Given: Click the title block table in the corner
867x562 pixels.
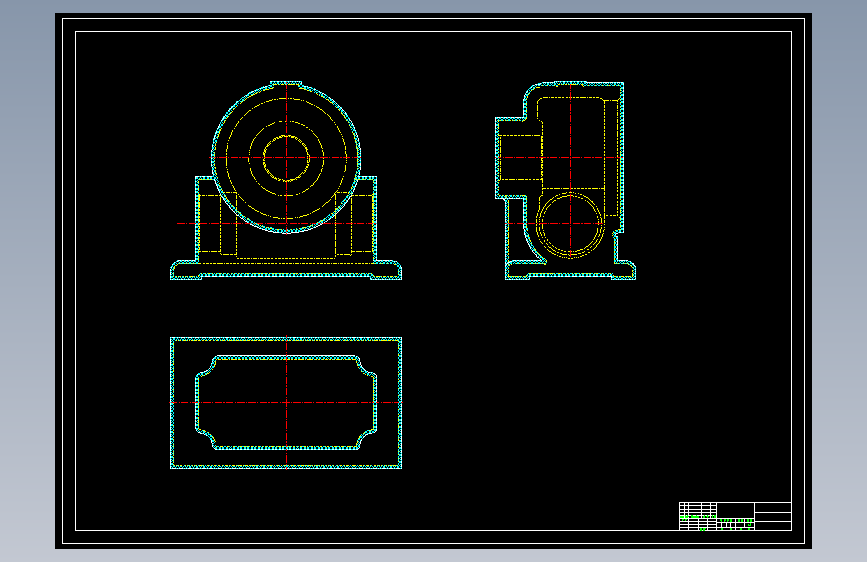Looking at the screenshot, I should click(x=735, y=516).
